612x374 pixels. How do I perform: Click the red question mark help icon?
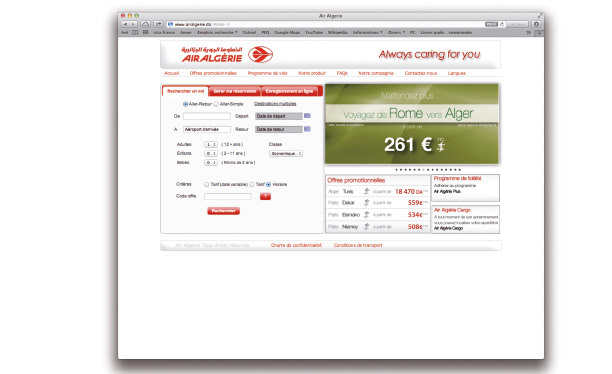[x=265, y=196]
